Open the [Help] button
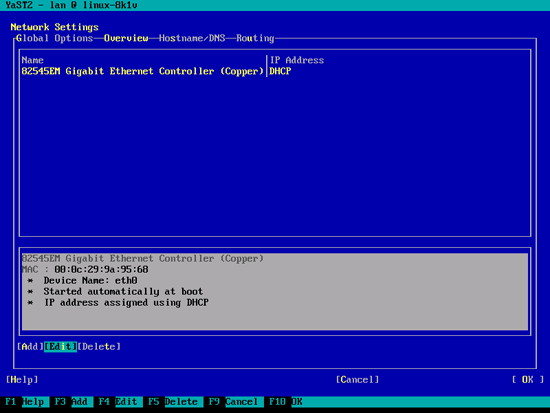550x413 pixels. (22, 380)
